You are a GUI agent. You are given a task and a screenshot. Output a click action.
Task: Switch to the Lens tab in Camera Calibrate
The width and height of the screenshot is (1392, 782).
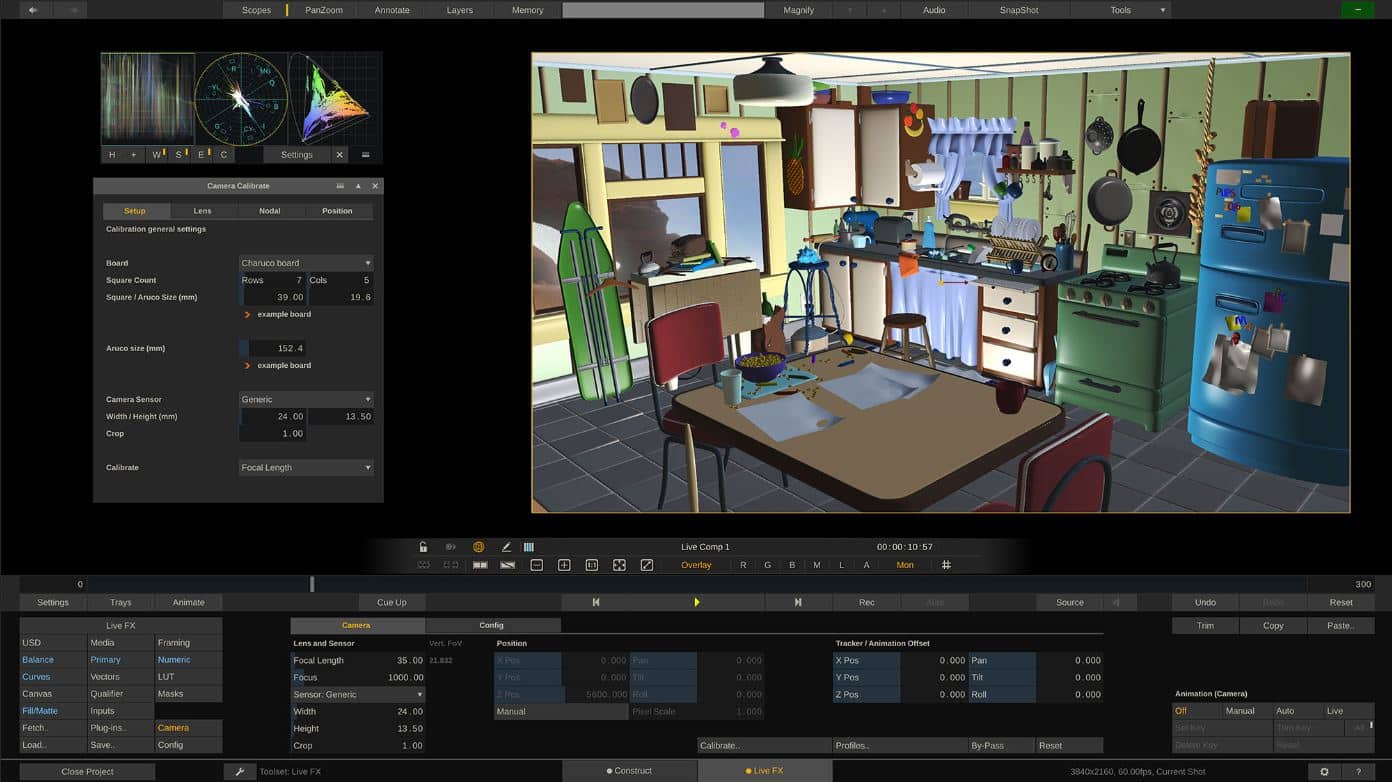pyautogui.click(x=202, y=211)
